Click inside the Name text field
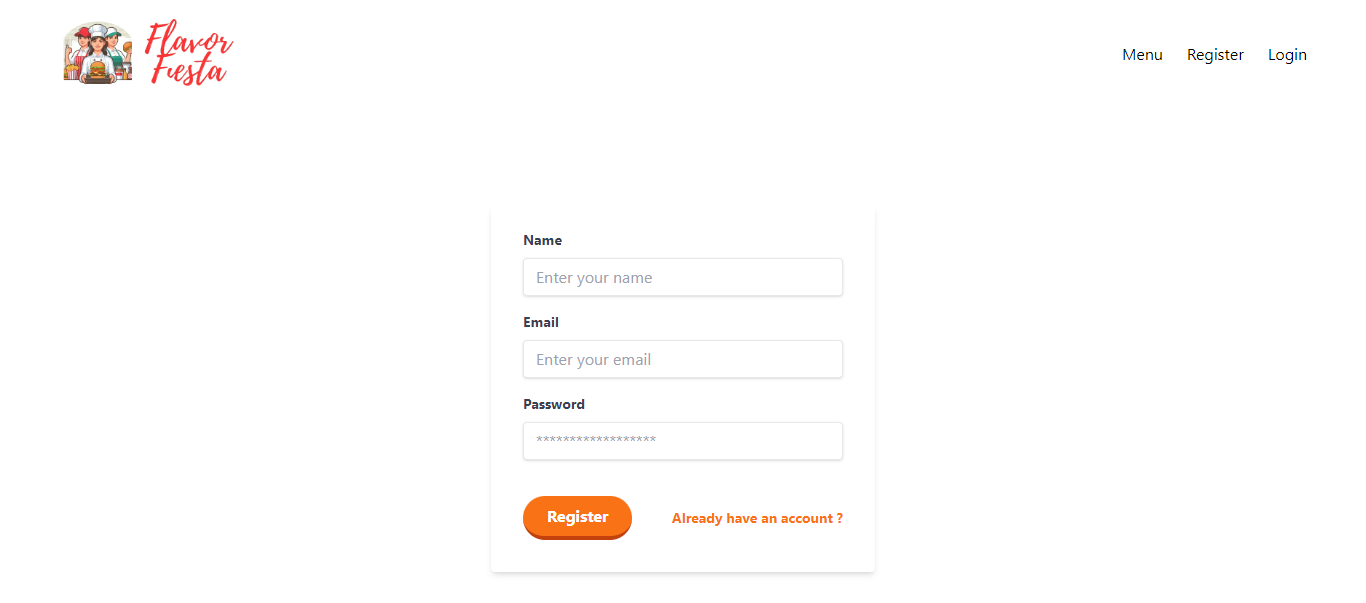Viewport: 1366px width, 603px height. coord(683,277)
